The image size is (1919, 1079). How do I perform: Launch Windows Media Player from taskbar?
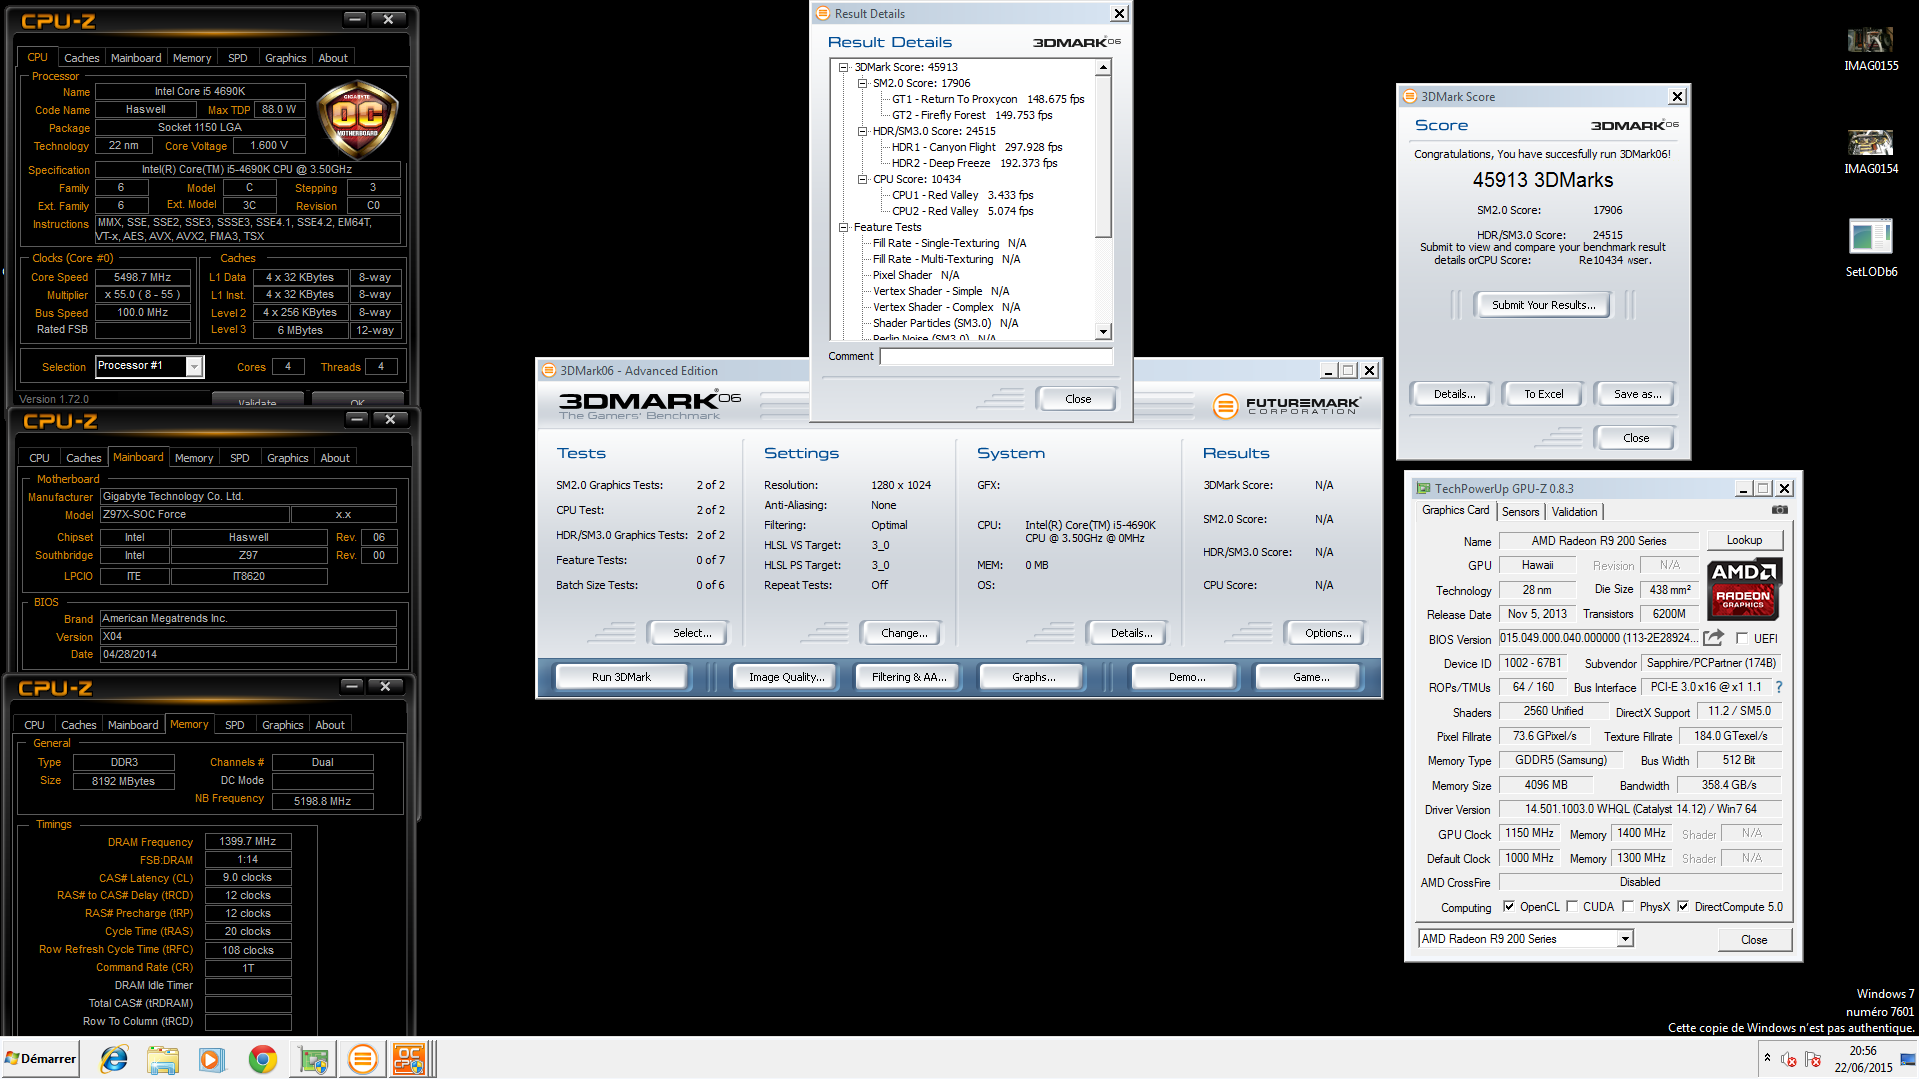[x=212, y=1059]
